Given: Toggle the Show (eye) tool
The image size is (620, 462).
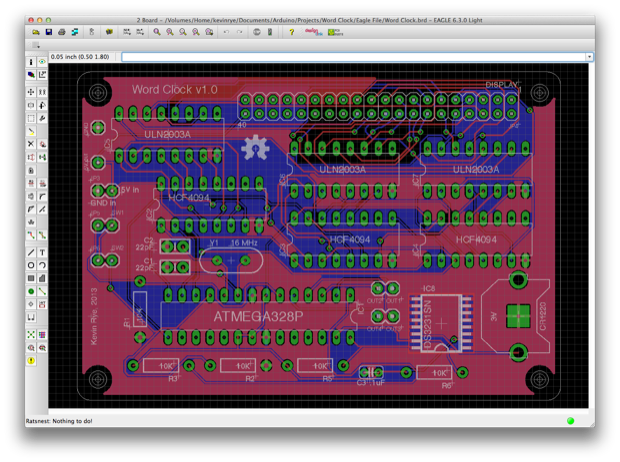Looking at the screenshot, I should pyautogui.click(x=42, y=62).
